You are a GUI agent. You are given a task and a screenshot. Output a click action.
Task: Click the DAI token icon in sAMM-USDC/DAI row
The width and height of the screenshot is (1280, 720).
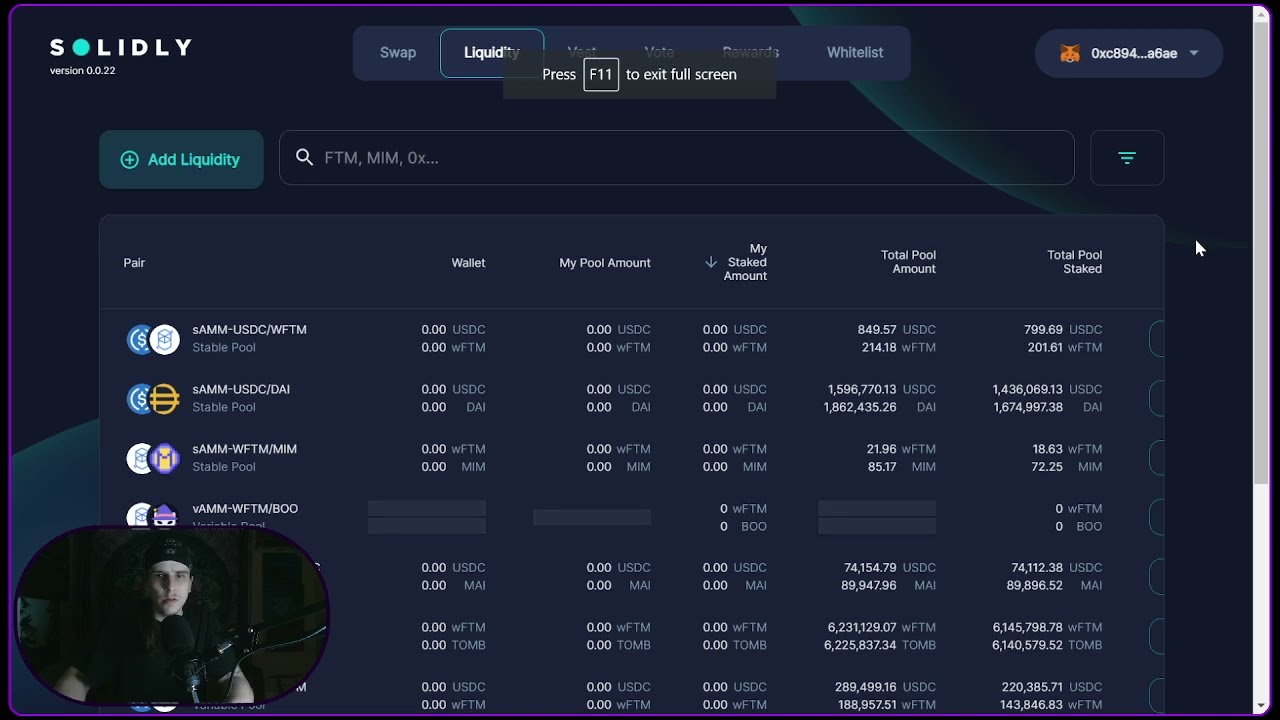[x=165, y=399]
